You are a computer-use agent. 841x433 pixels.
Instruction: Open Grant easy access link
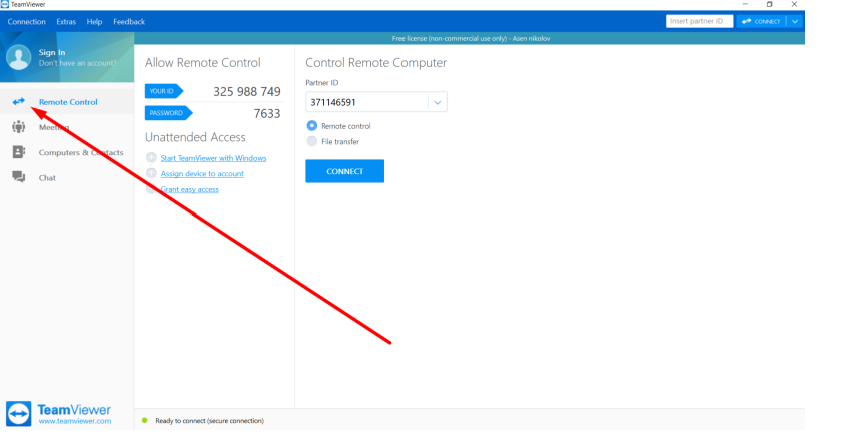click(190, 189)
